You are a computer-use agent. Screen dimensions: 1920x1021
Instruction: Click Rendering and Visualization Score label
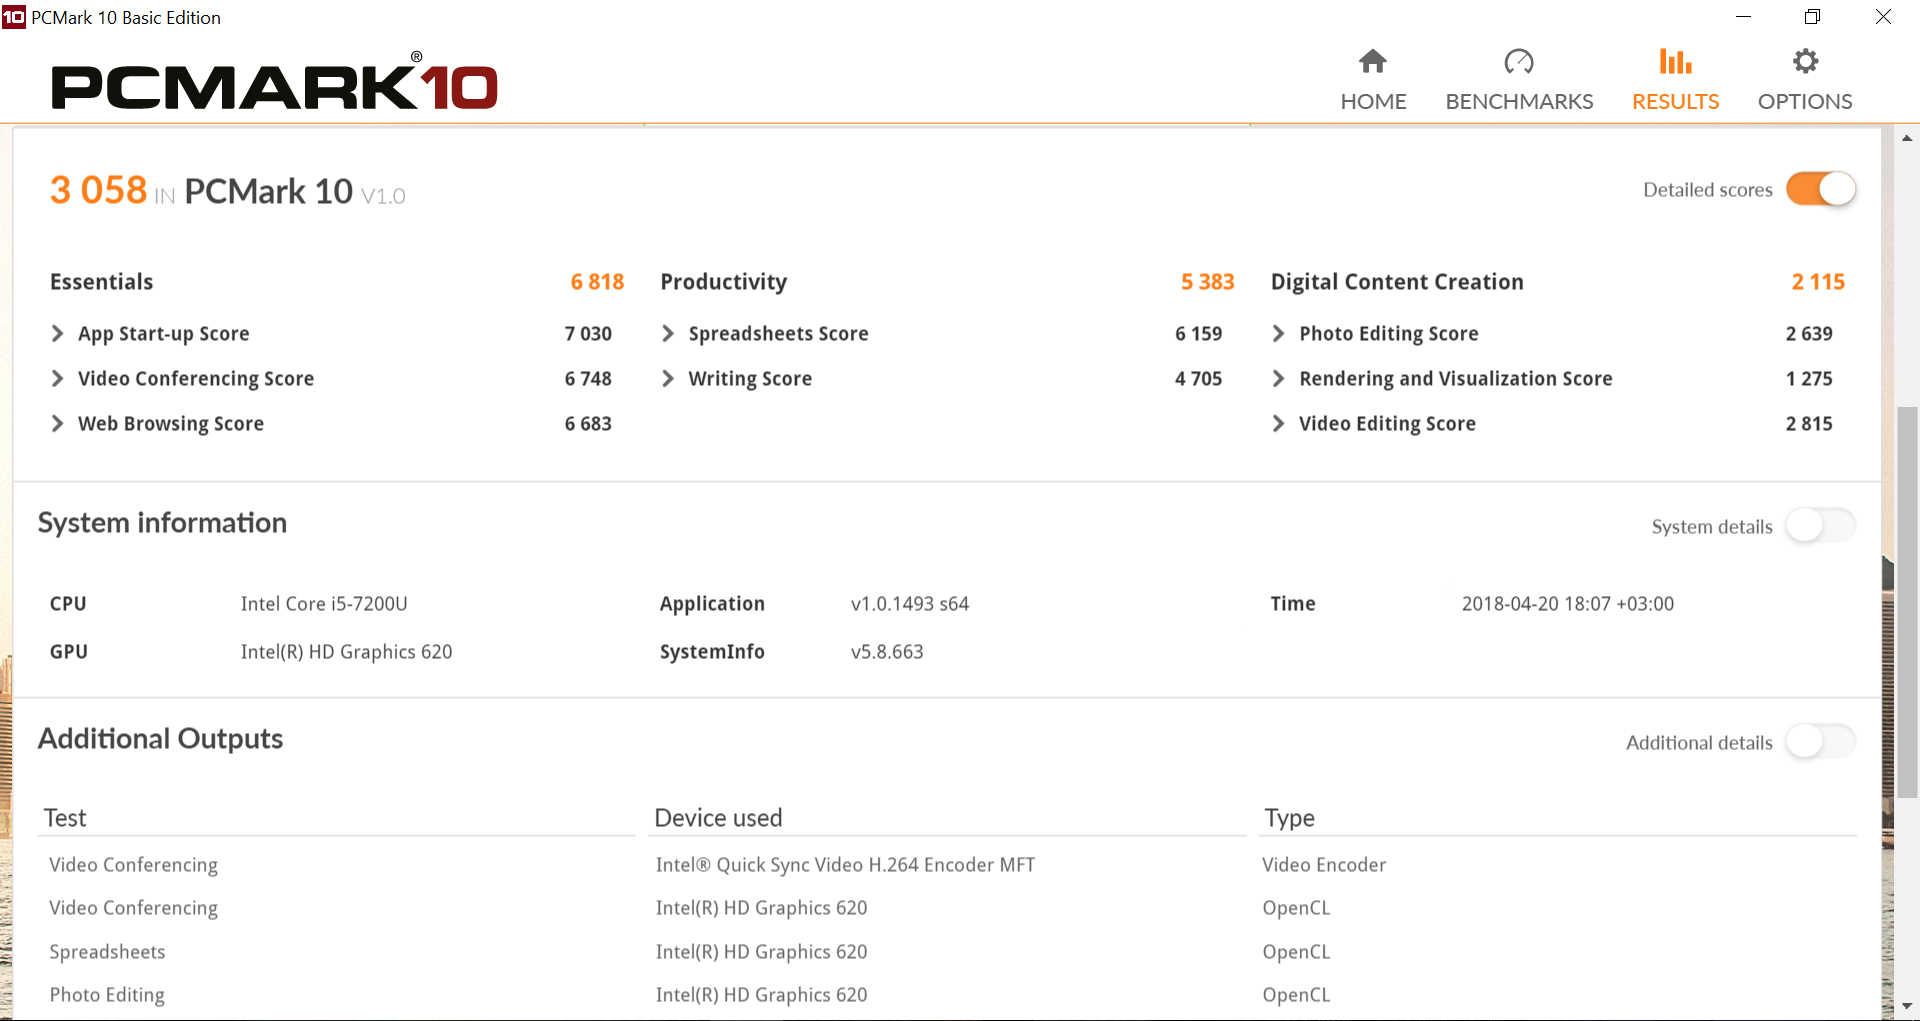1456,379
